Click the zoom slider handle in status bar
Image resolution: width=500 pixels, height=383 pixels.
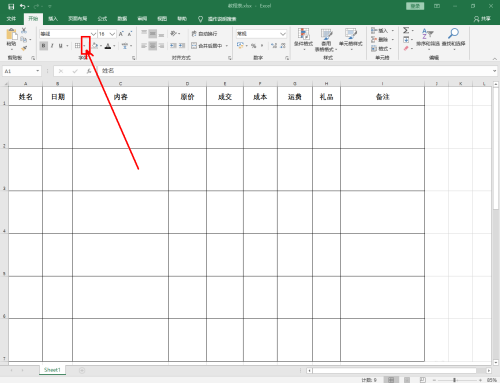[454, 380]
